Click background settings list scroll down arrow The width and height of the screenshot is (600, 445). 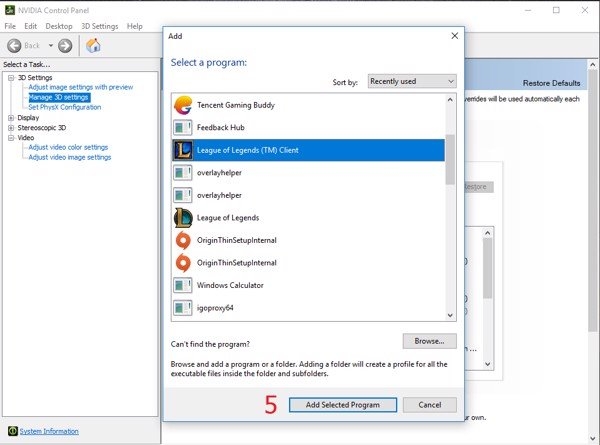pyautogui.click(x=488, y=364)
